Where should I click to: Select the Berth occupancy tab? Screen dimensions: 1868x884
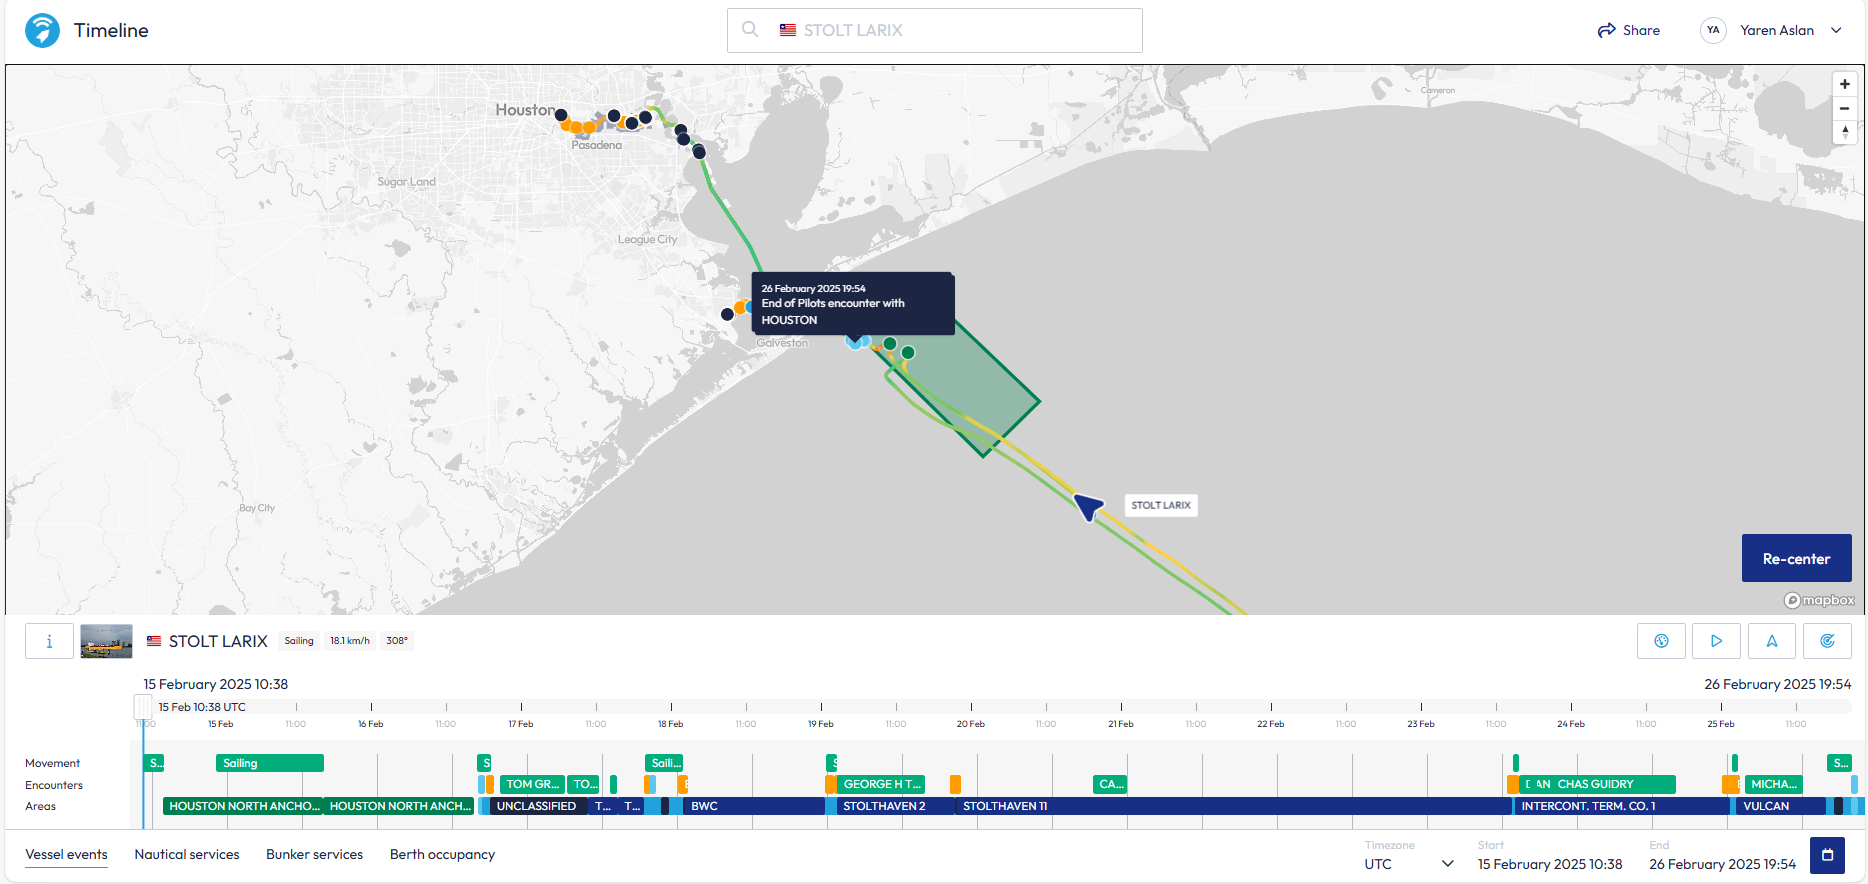[442, 854]
